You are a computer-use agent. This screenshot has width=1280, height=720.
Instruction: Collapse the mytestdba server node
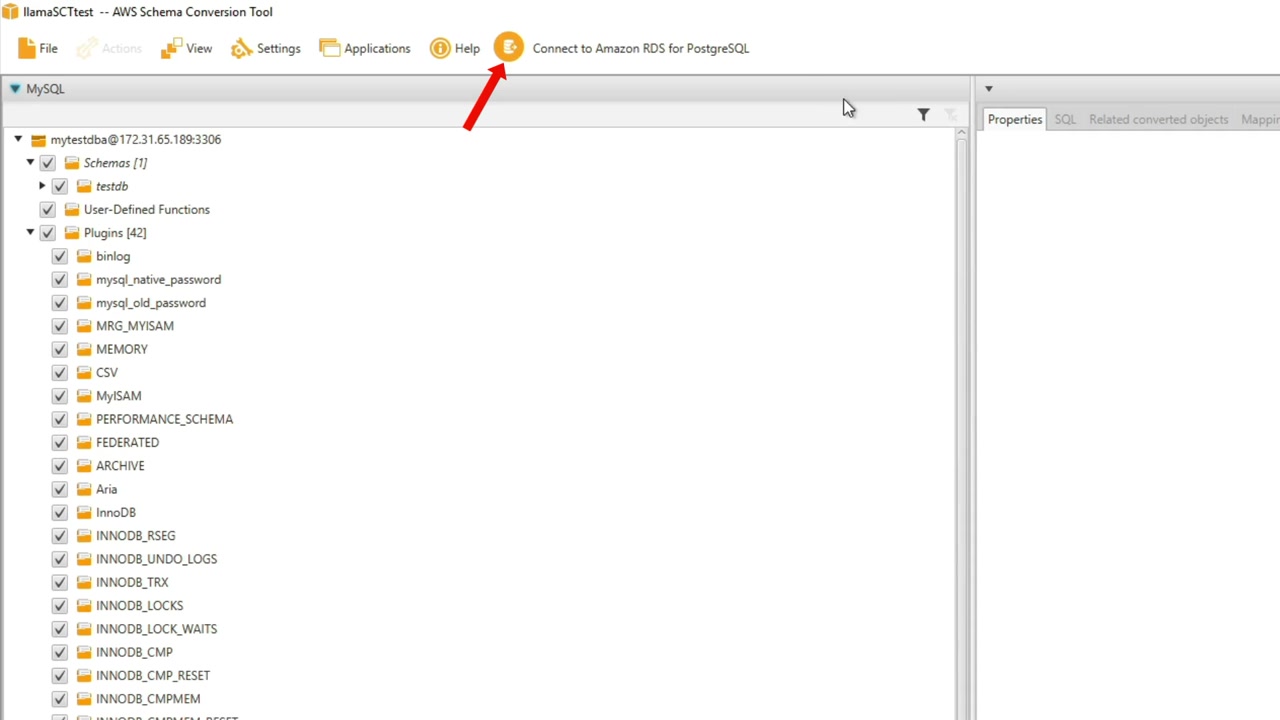[x=18, y=140]
